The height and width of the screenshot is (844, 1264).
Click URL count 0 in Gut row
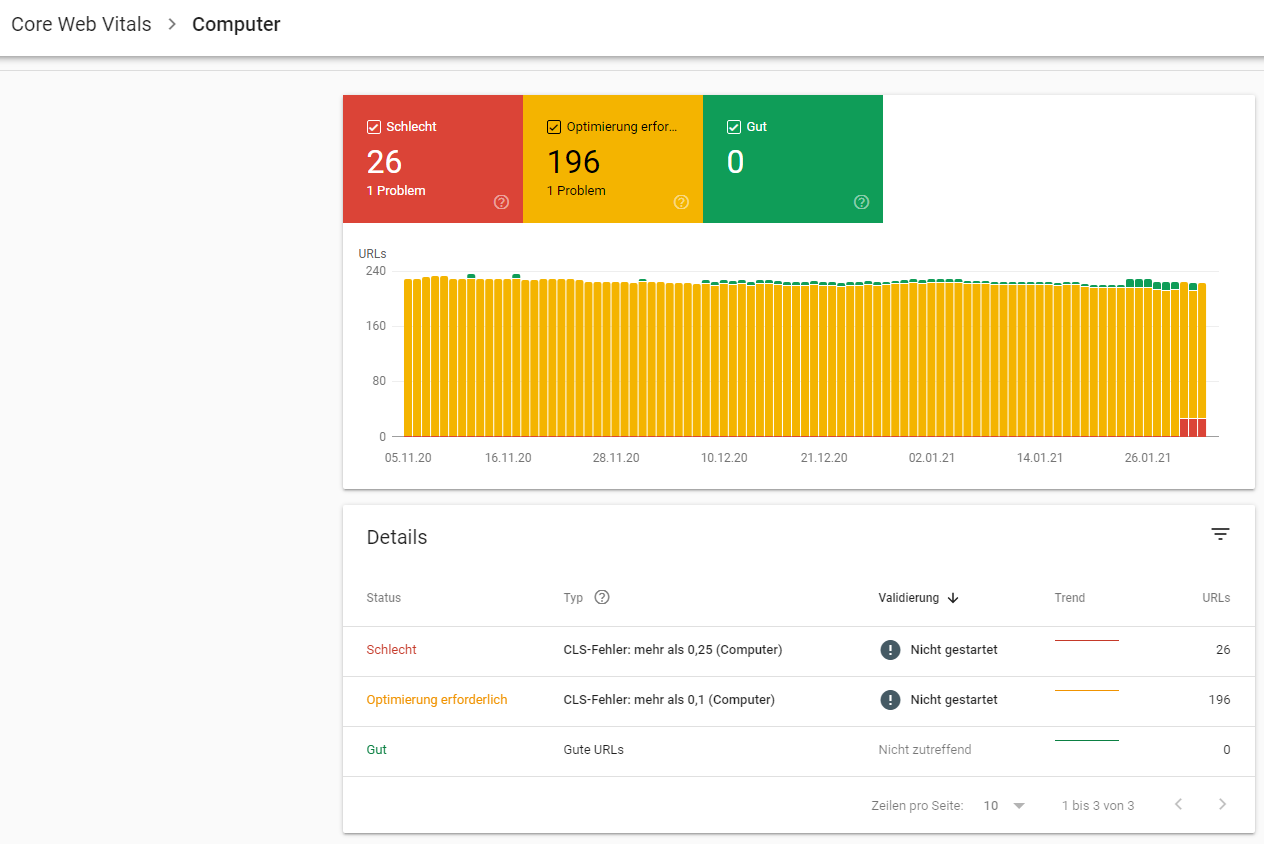coord(1227,750)
